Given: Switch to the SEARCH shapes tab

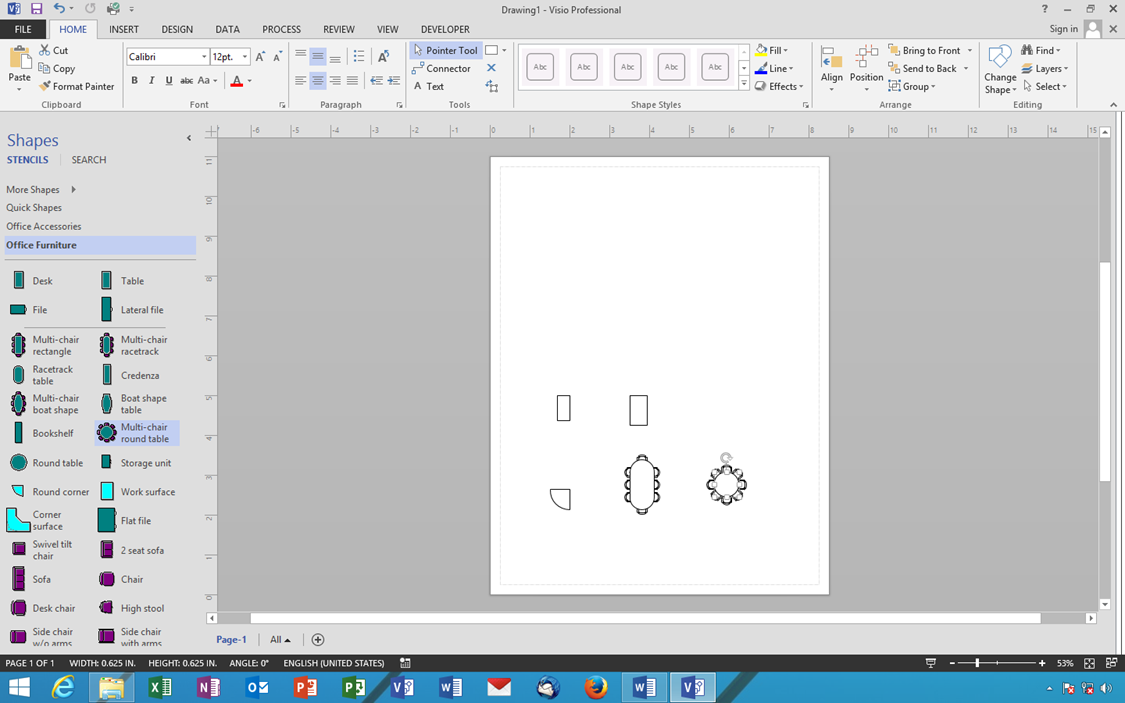Looking at the screenshot, I should click(88, 159).
